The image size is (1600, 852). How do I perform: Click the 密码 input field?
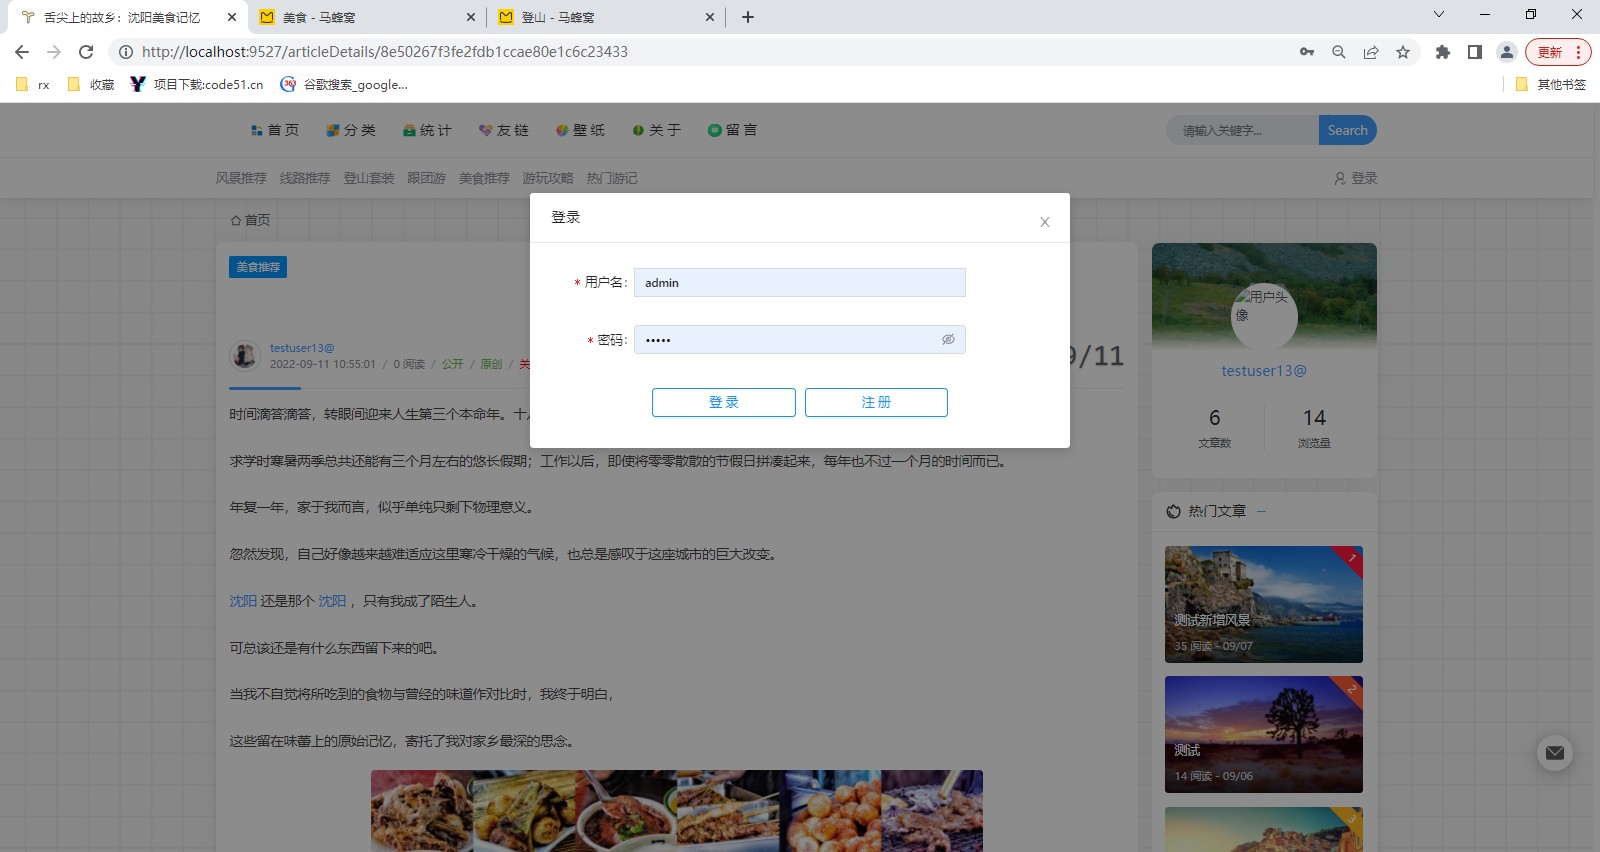tap(799, 340)
